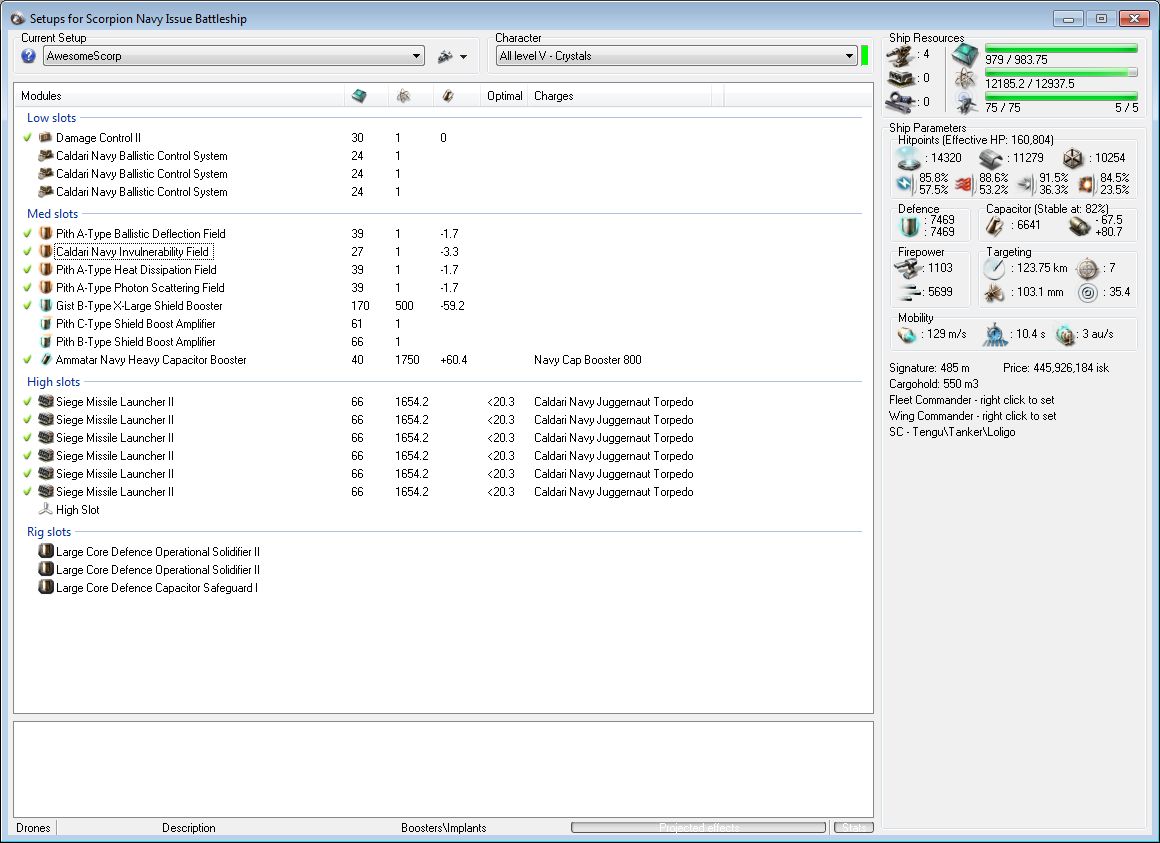This screenshot has width=1160, height=843.
Task: Click the empty description text area
Action: 443,769
